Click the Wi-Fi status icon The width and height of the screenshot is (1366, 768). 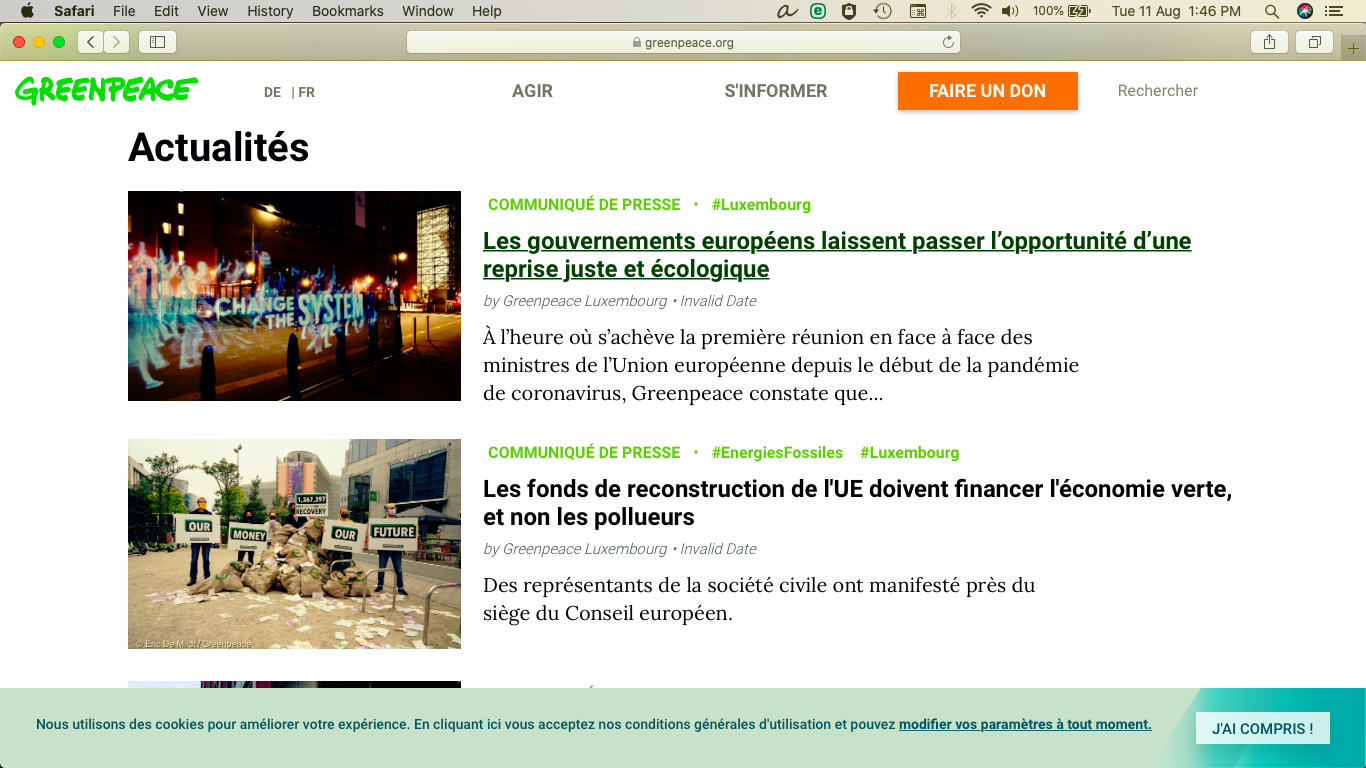[x=981, y=11]
